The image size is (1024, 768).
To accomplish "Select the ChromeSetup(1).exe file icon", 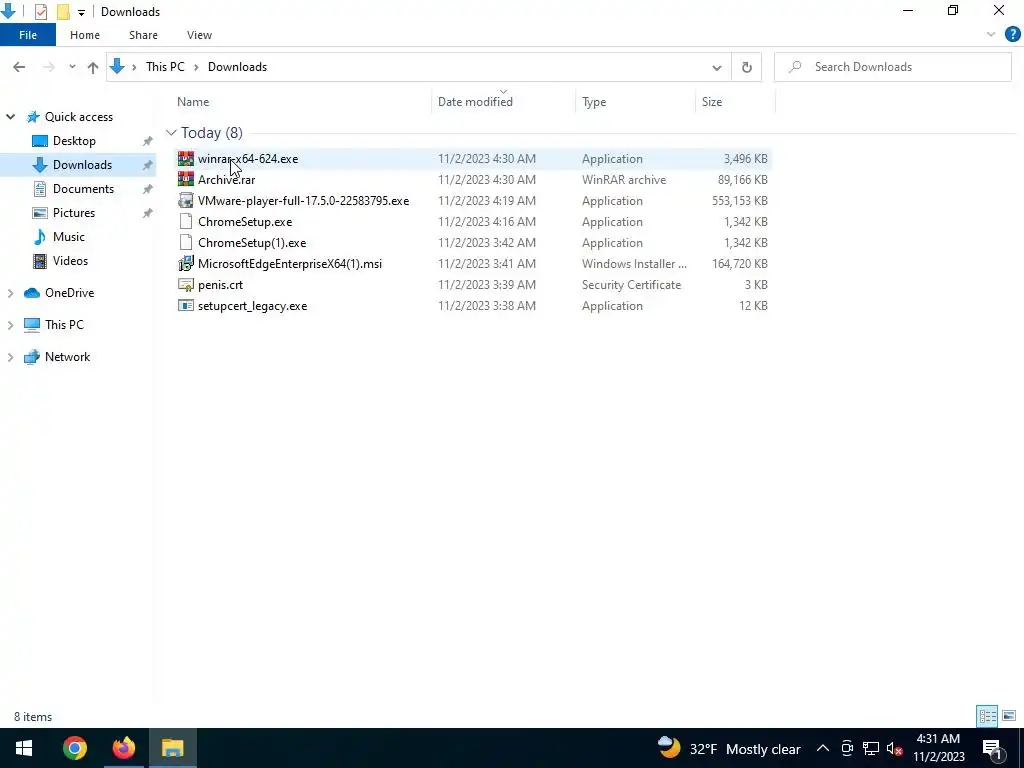I will (x=185, y=243).
